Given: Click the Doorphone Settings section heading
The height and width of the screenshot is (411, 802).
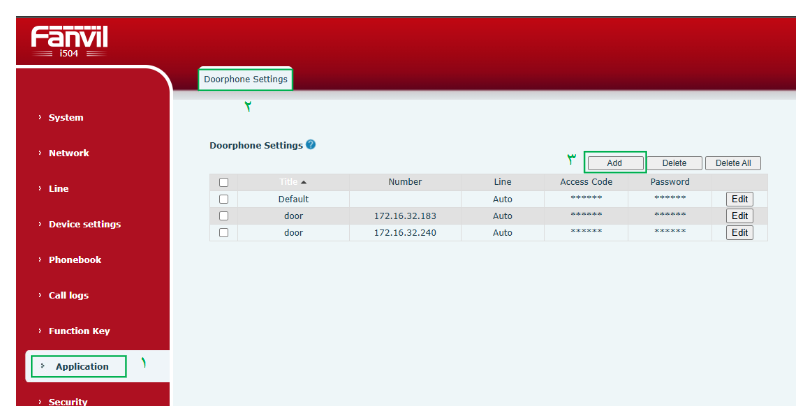Looking at the screenshot, I should (x=256, y=145).
